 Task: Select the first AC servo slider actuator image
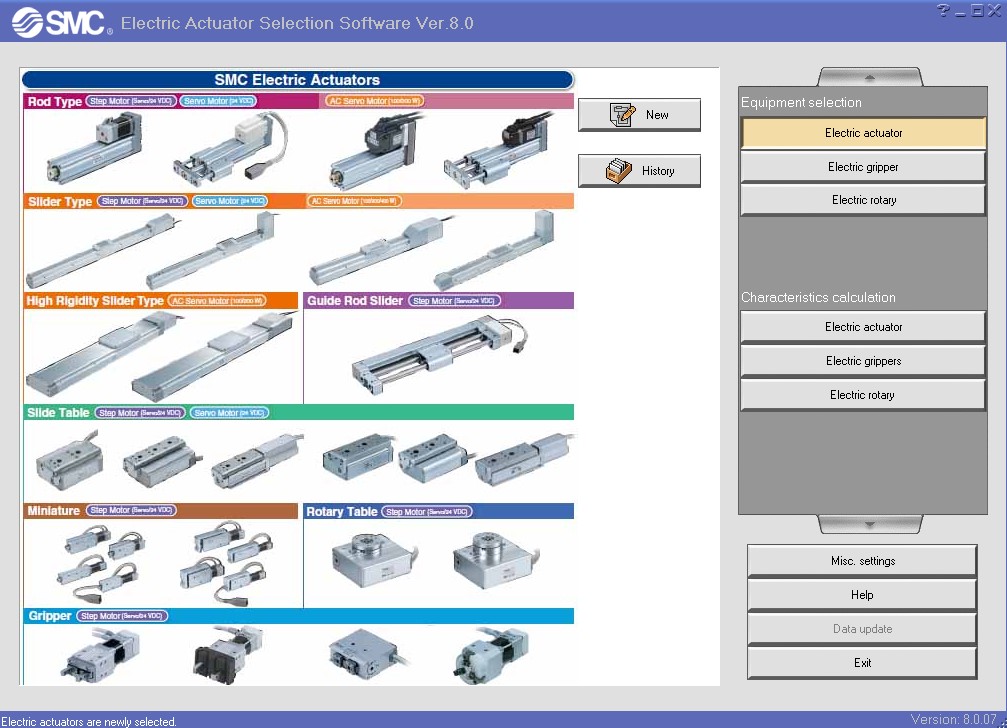click(380, 252)
